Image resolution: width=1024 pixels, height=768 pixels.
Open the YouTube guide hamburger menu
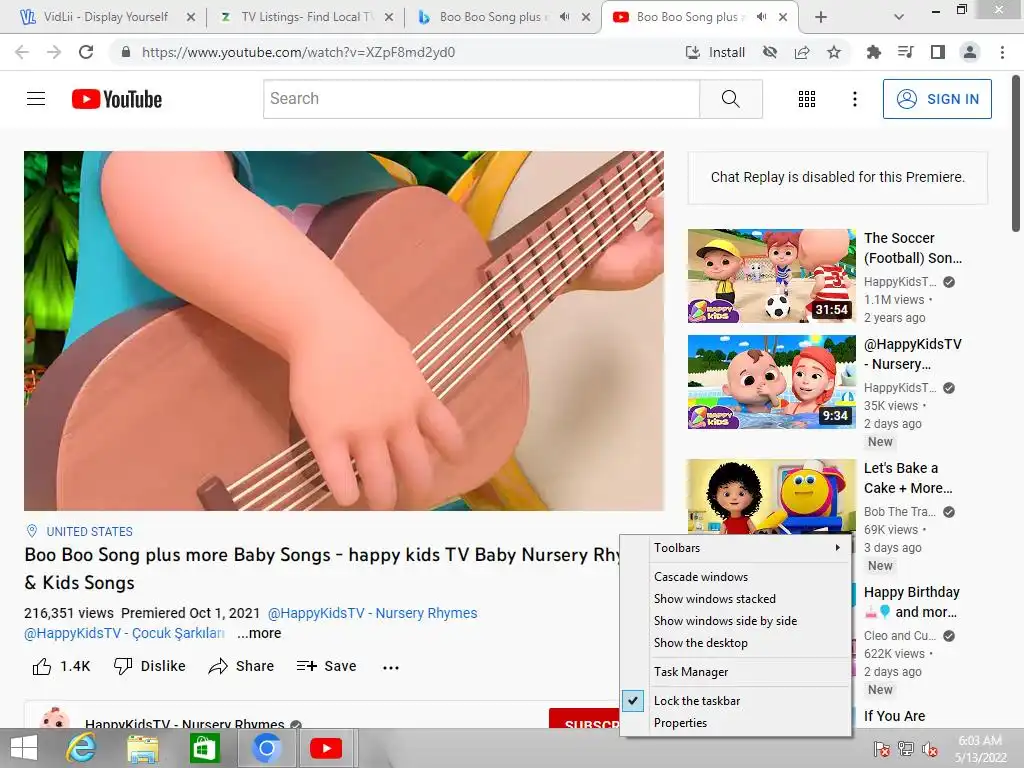point(36,99)
